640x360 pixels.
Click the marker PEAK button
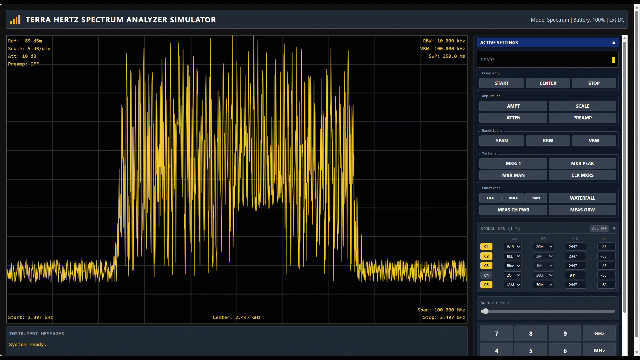pyautogui.click(x=582, y=164)
